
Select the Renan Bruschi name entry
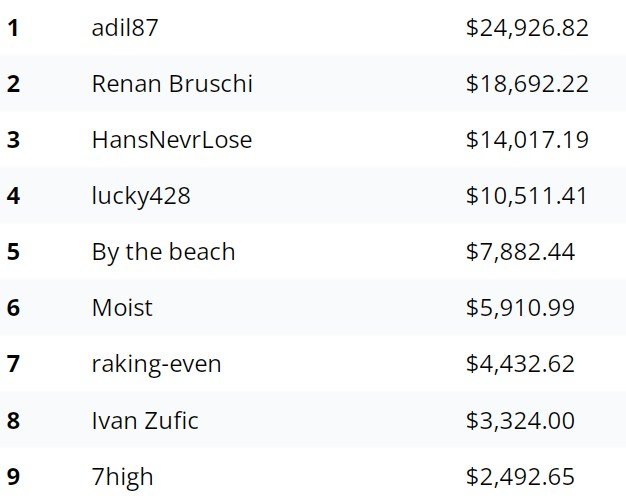(x=171, y=84)
